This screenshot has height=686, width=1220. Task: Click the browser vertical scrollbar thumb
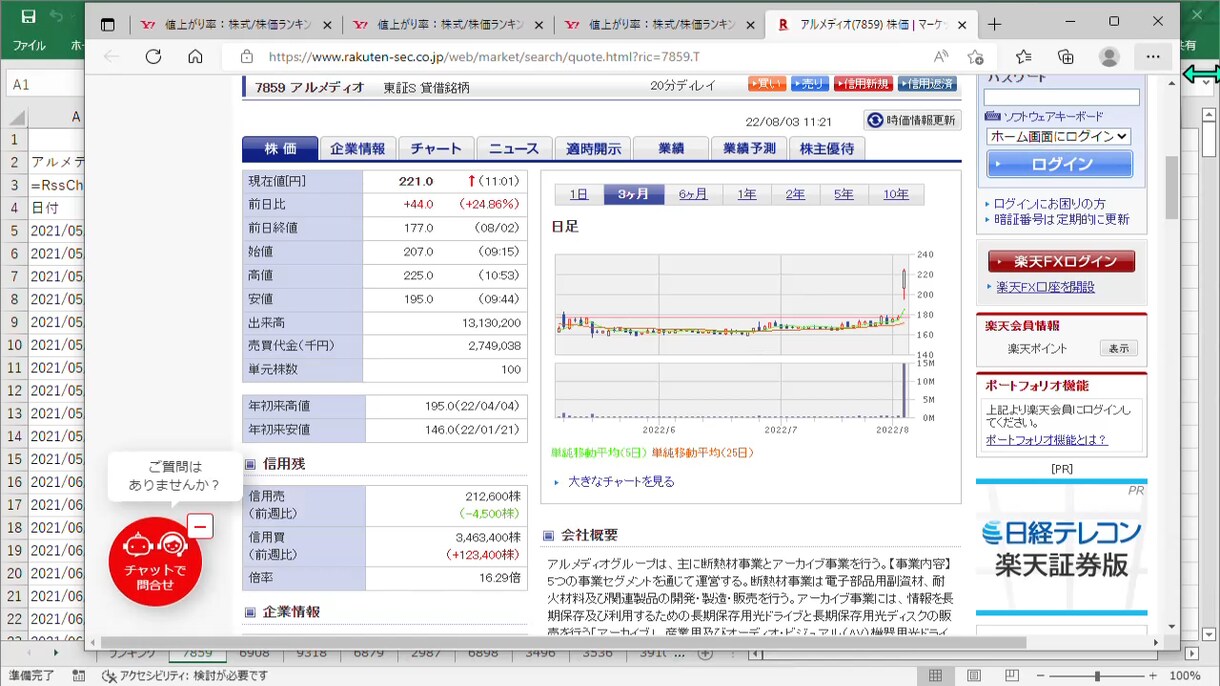[x=1172, y=187]
